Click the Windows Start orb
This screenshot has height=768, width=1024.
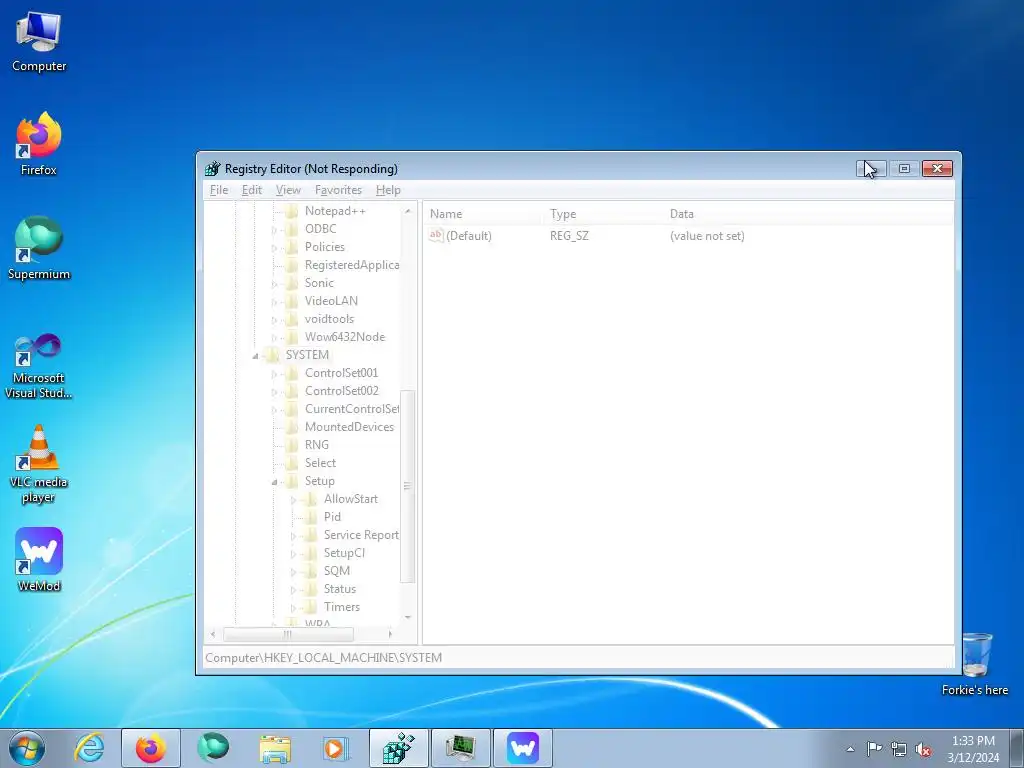[x=27, y=748]
